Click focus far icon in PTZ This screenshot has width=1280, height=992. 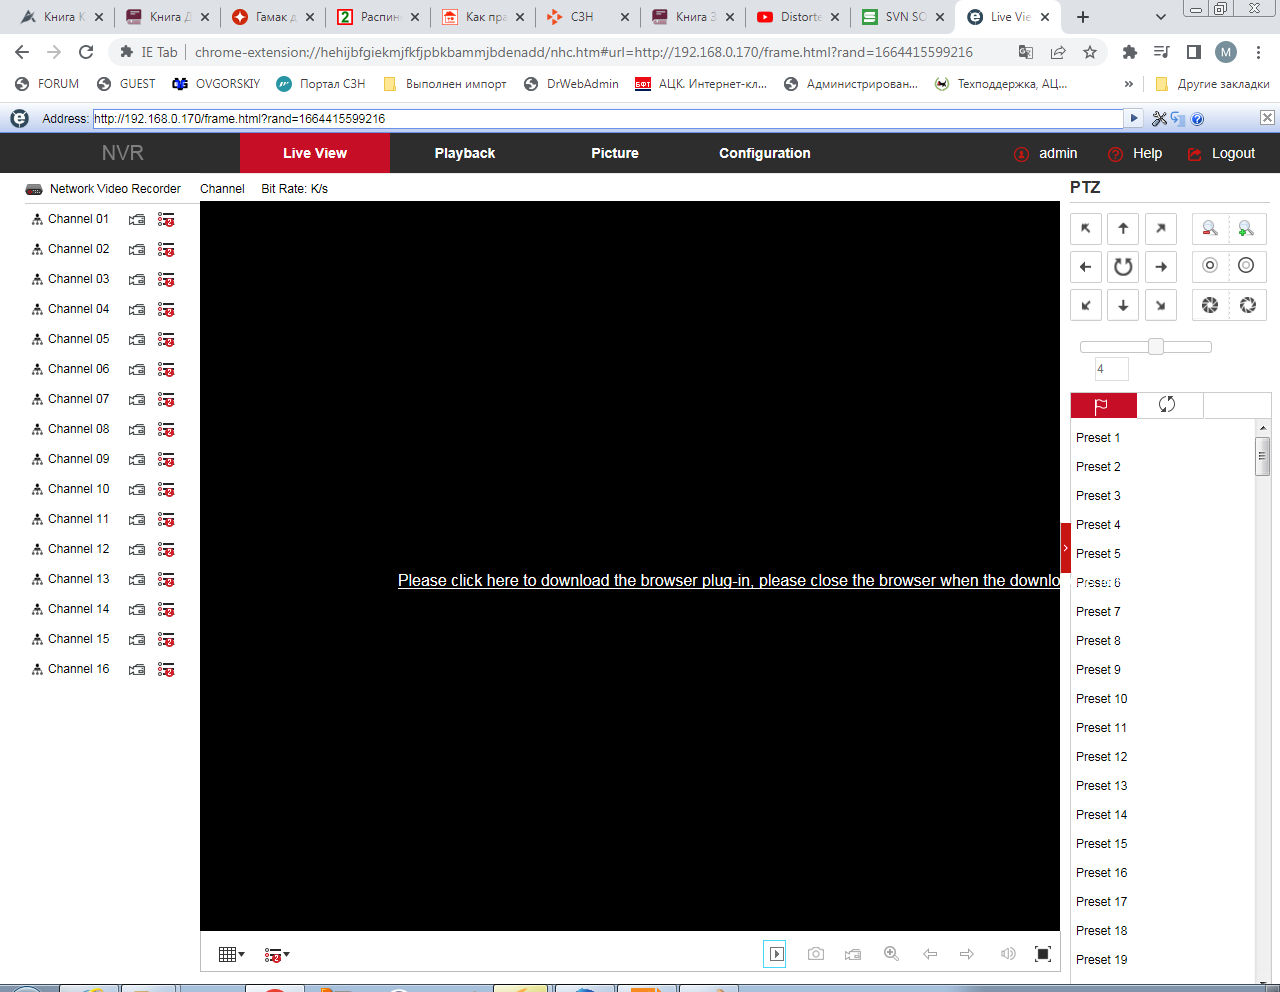[x=1247, y=266]
